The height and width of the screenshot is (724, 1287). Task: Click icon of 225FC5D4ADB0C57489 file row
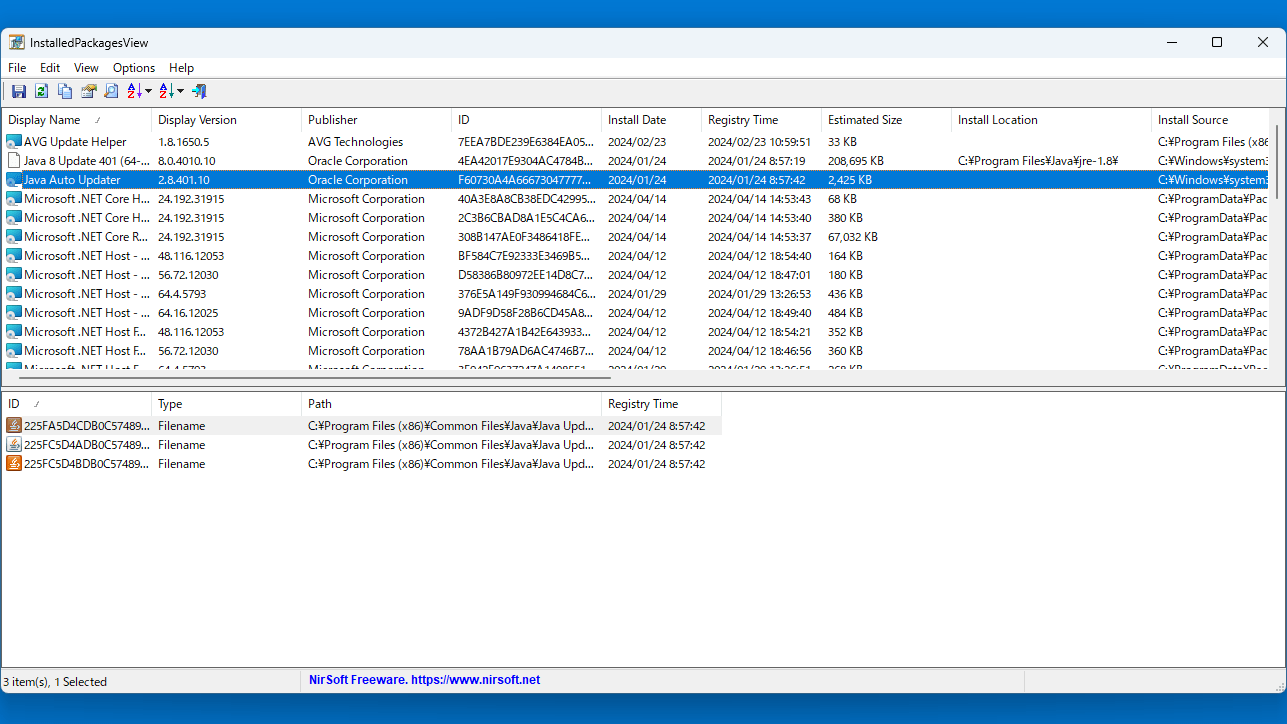13,445
